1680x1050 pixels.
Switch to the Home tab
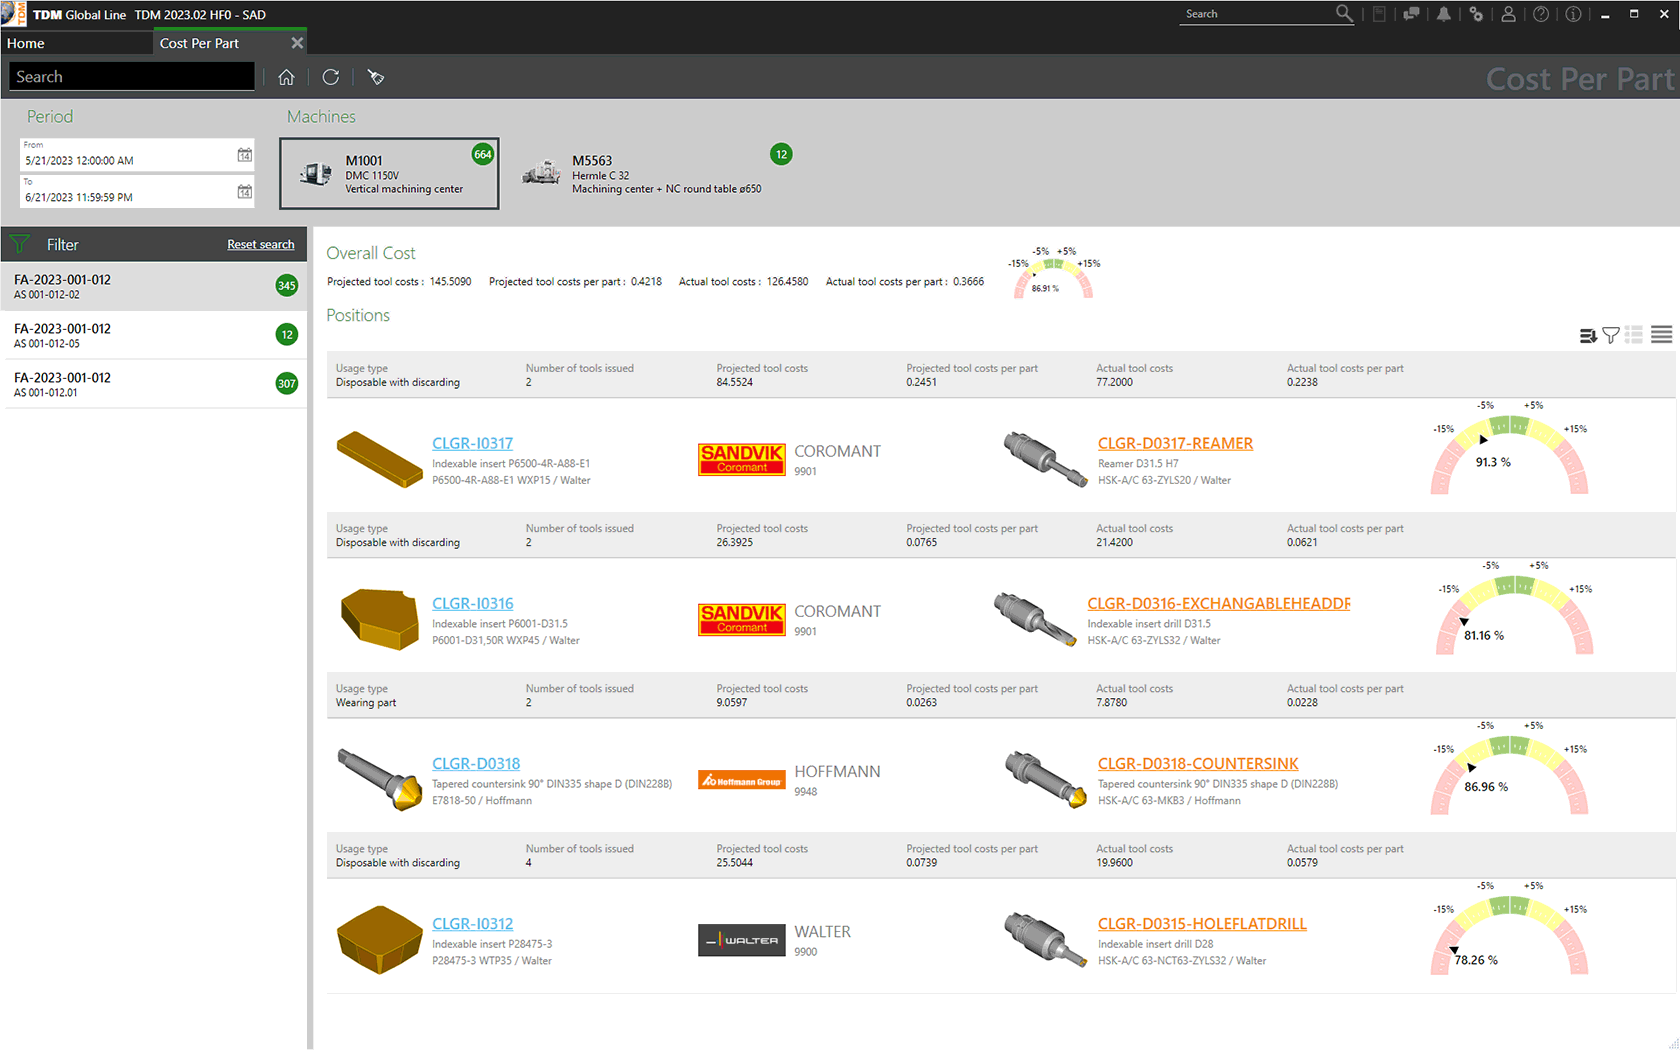(x=26, y=43)
